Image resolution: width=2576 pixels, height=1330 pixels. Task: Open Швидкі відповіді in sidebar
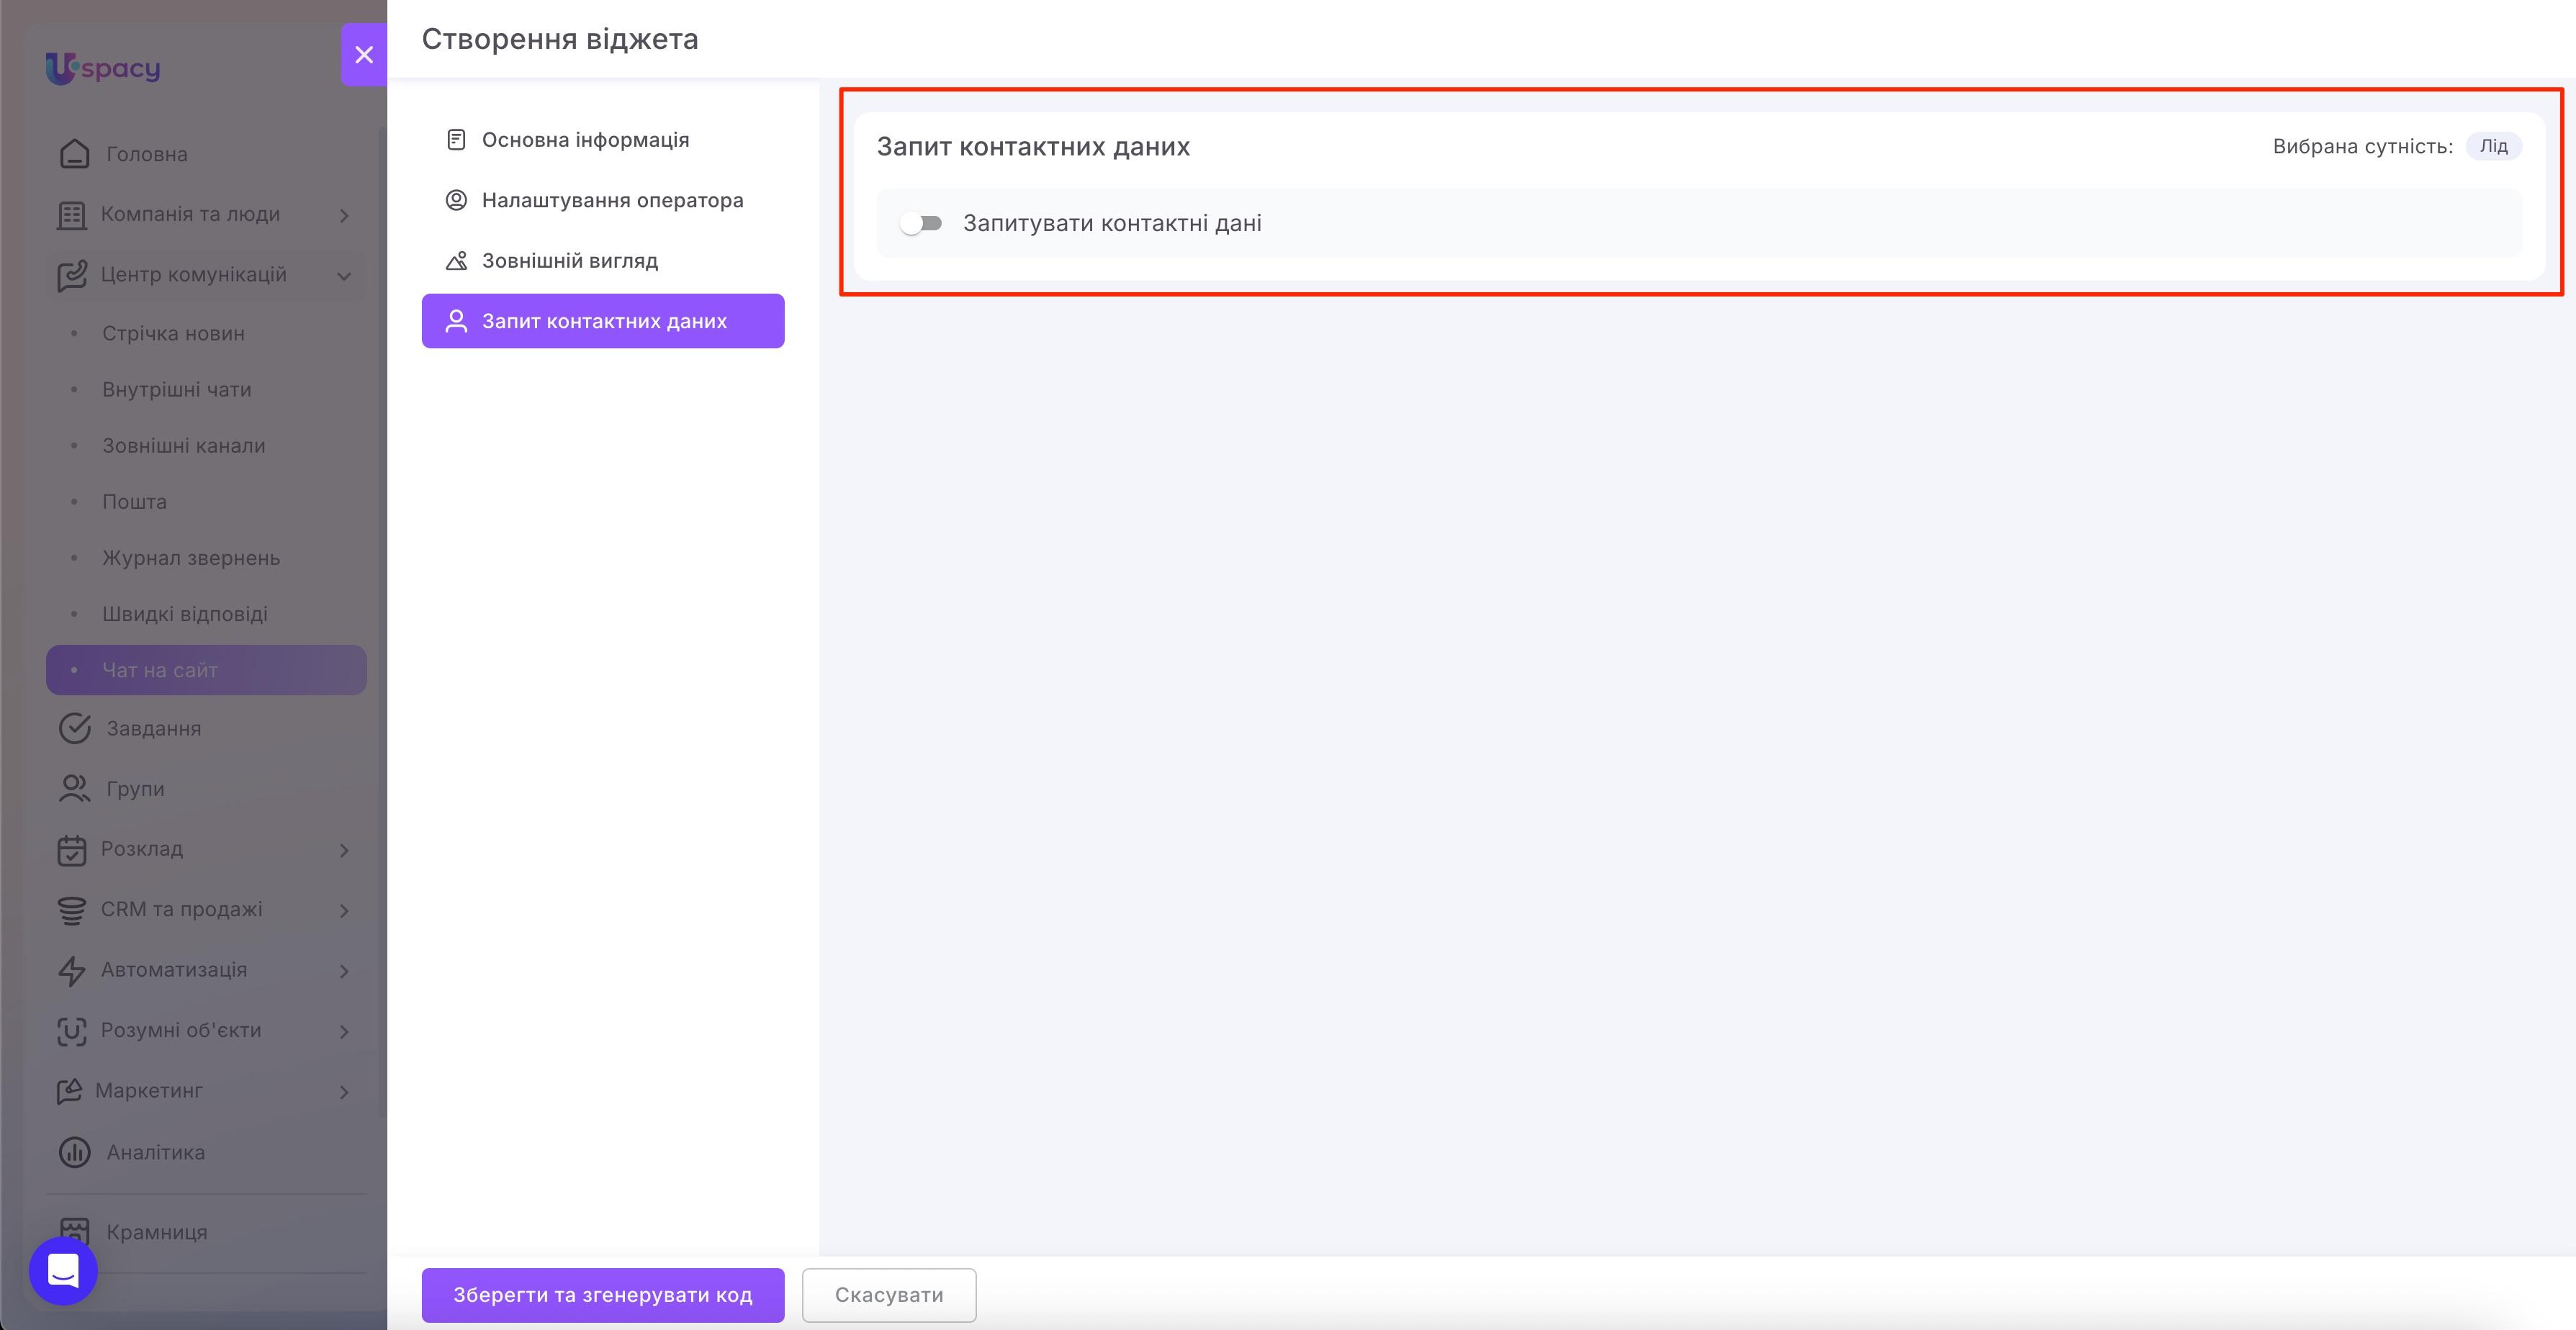click(x=206, y=614)
